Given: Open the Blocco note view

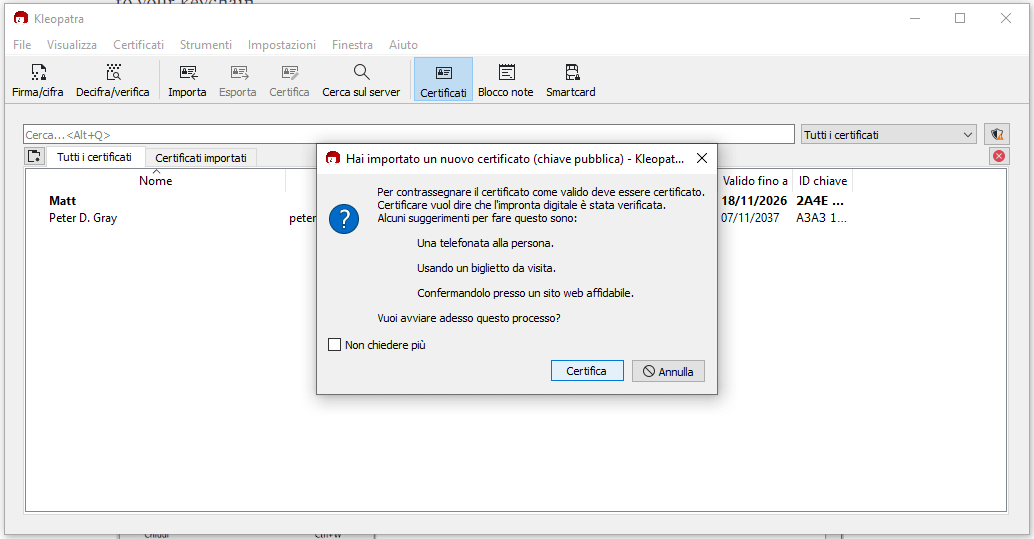Looking at the screenshot, I should [x=506, y=80].
